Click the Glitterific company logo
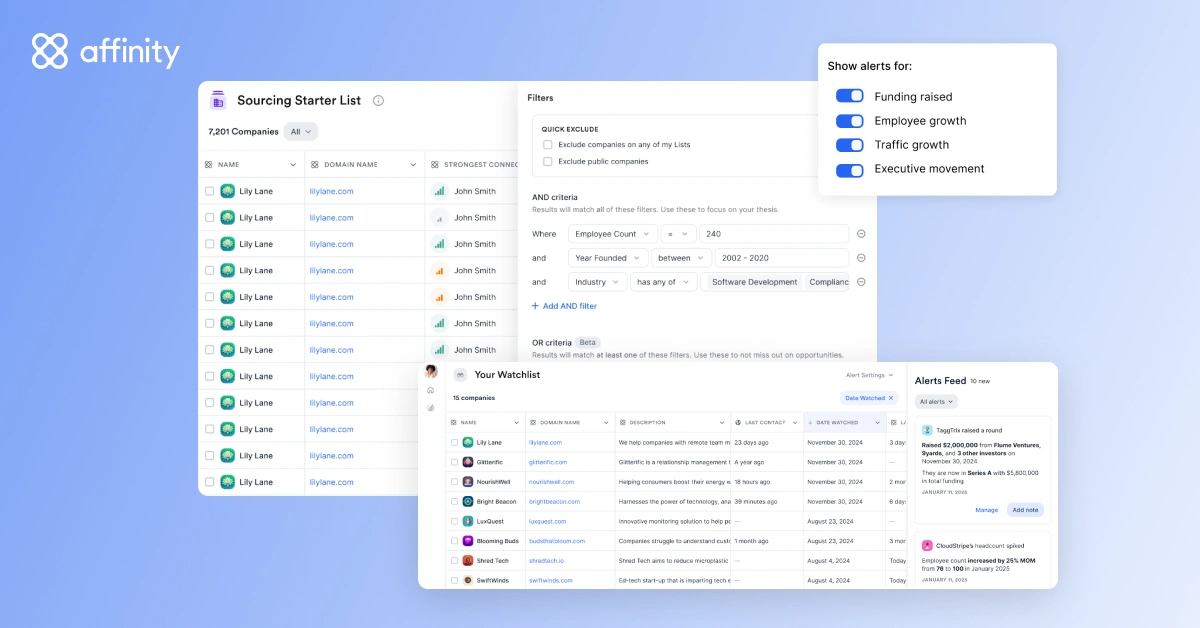This screenshot has width=1200, height=628. click(x=468, y=462)
